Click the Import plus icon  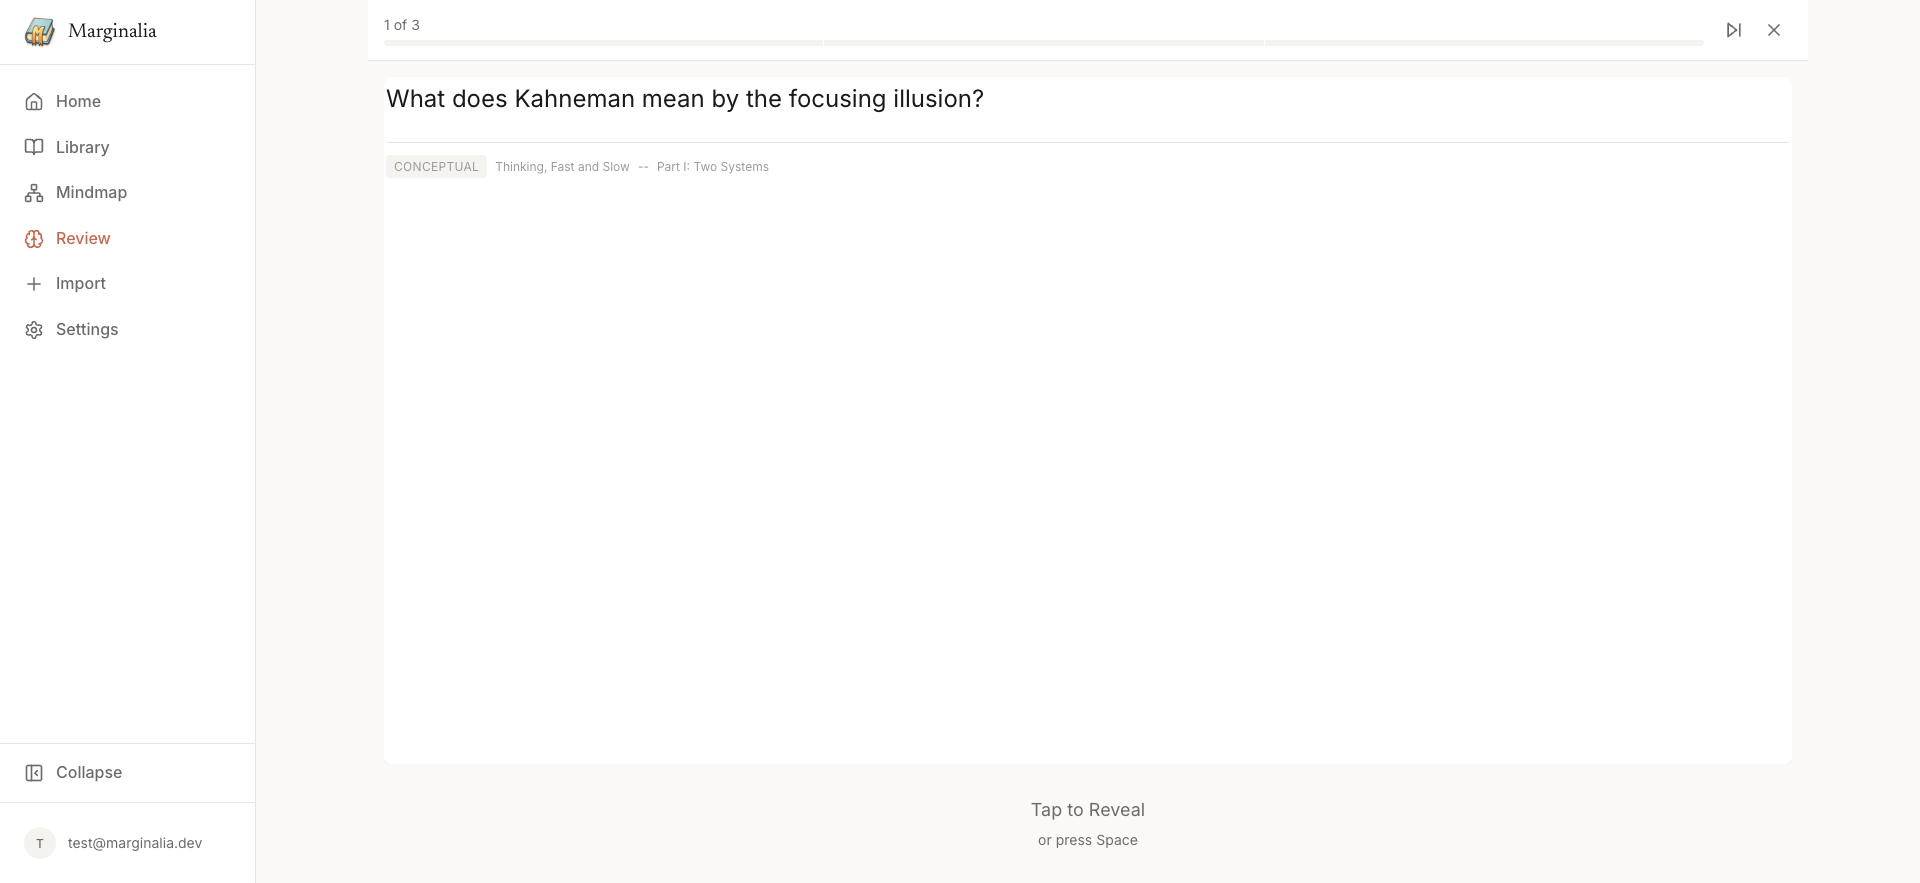point(34,284)
